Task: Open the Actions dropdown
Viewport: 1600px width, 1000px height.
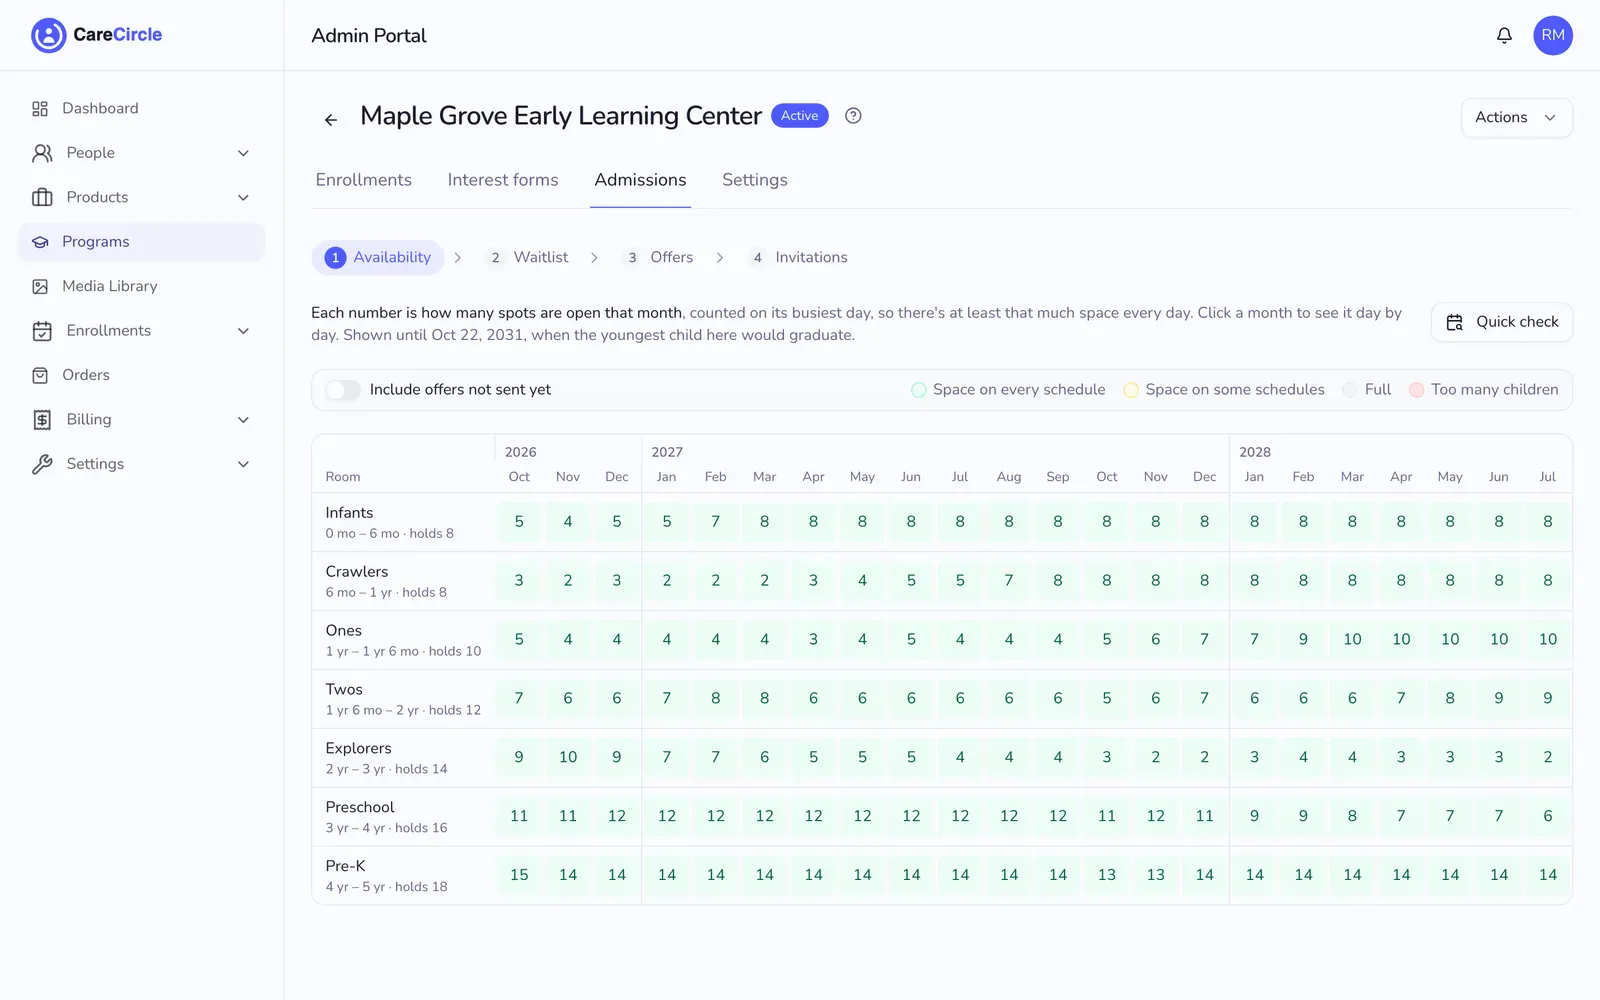Action: click(x=1516, y=117)
